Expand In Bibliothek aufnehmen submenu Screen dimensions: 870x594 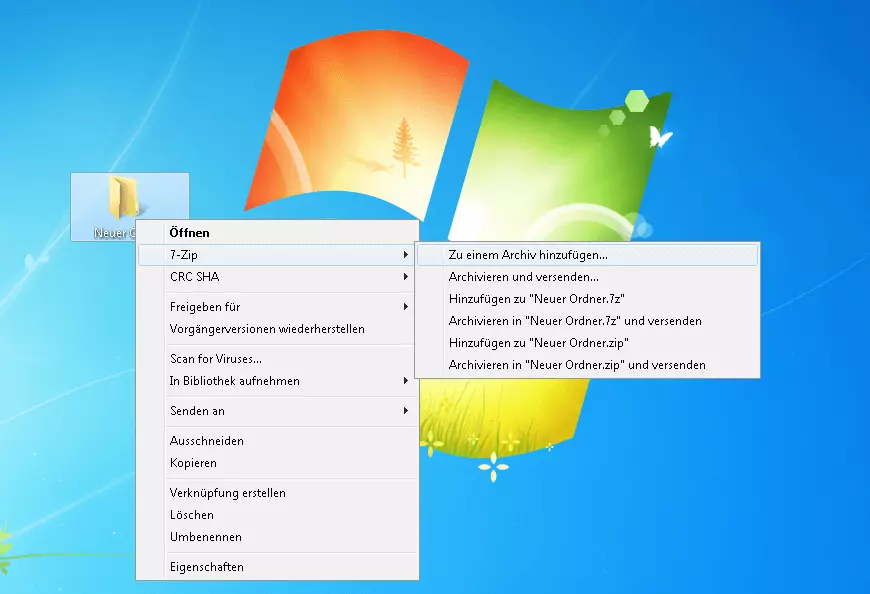click(234, 381)
